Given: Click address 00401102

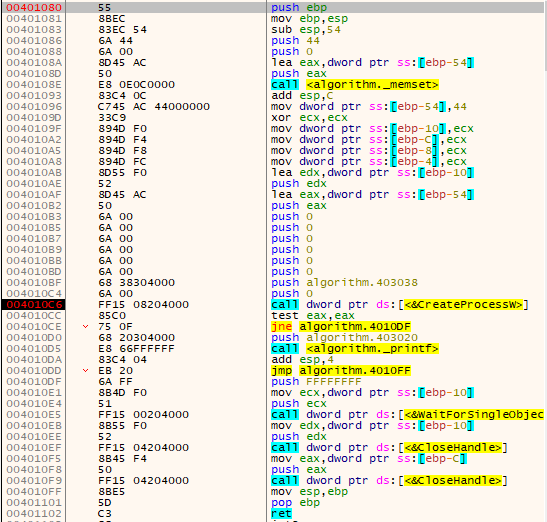Looking at the screenshot, I should point(34,514).
